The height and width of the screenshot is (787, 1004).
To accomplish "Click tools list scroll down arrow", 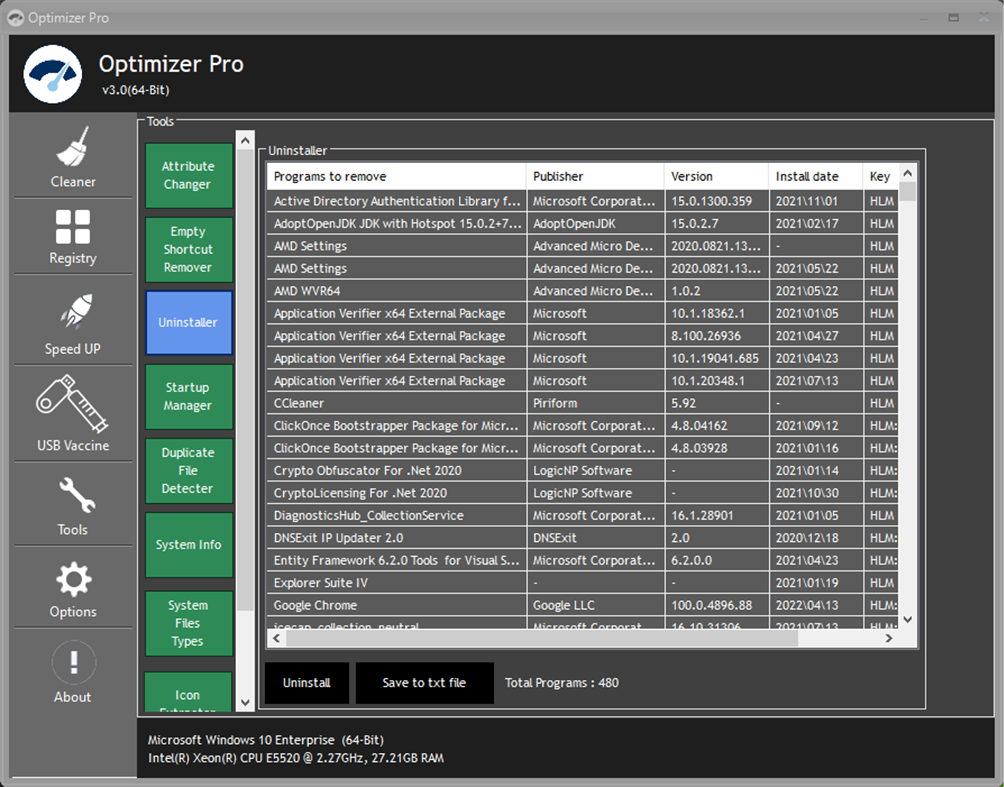I will click(x=245, y=702).
